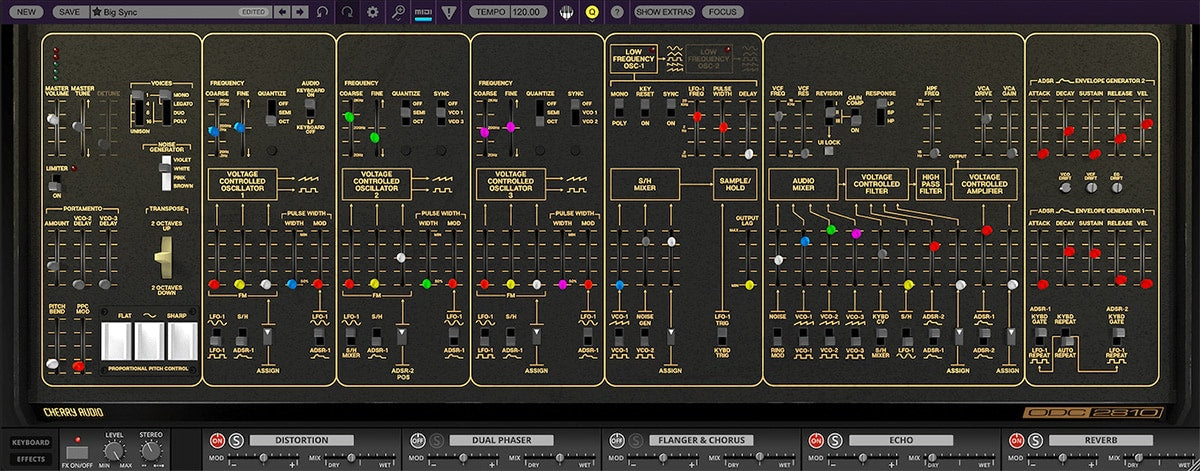Click the HIGH PASS FILTER label box
Screen dimensions: 1200x471
coord(930,185)
